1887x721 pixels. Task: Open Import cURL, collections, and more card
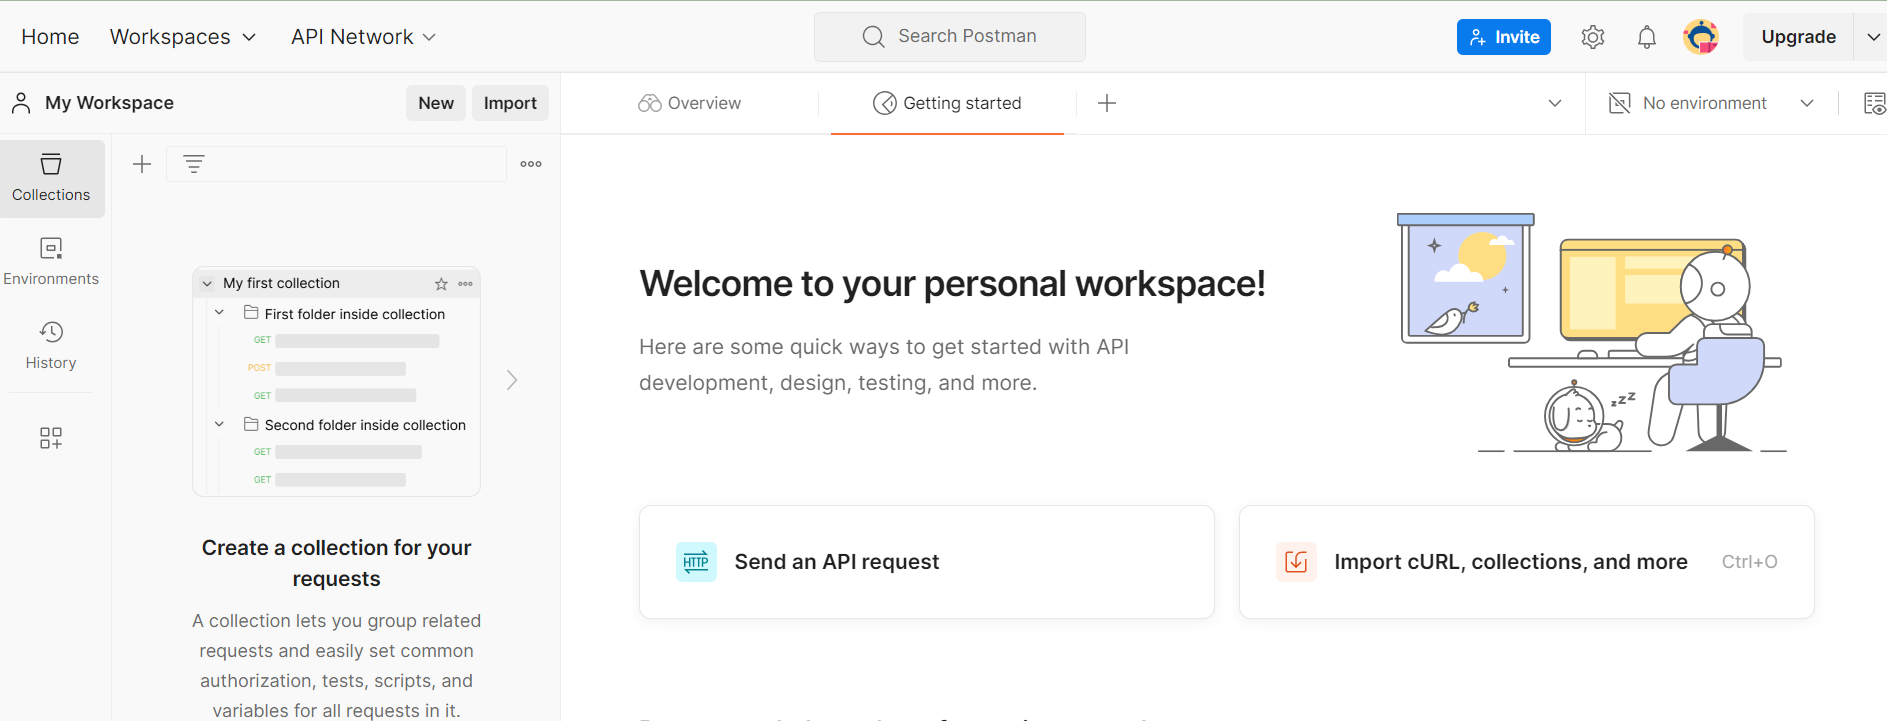click(x=1527, y=562)
